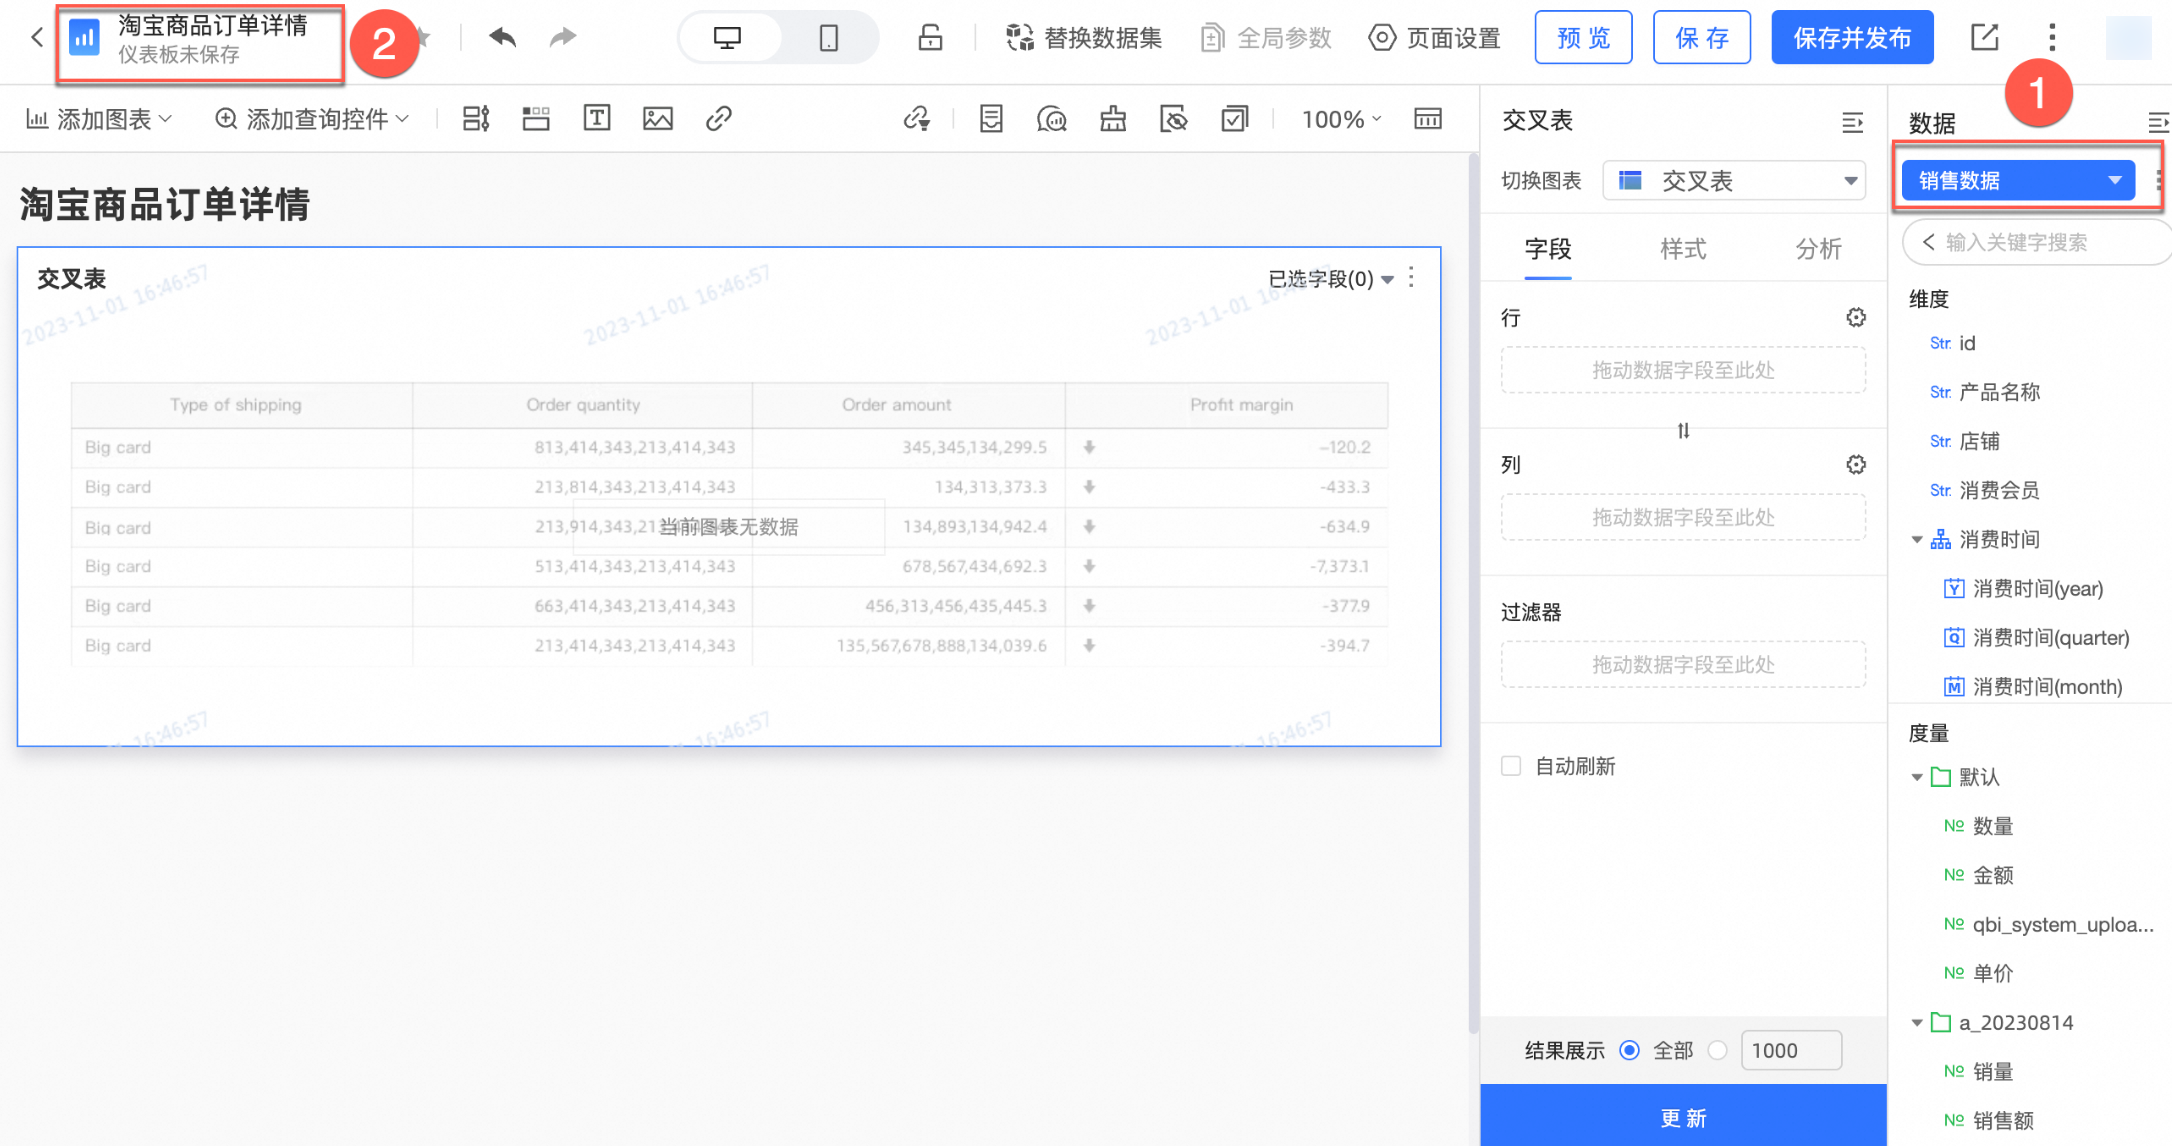This screenshot has width=2172, height=1146.
Task: Click the keyword search field 输入关键字搜索
Action: 2038,242
